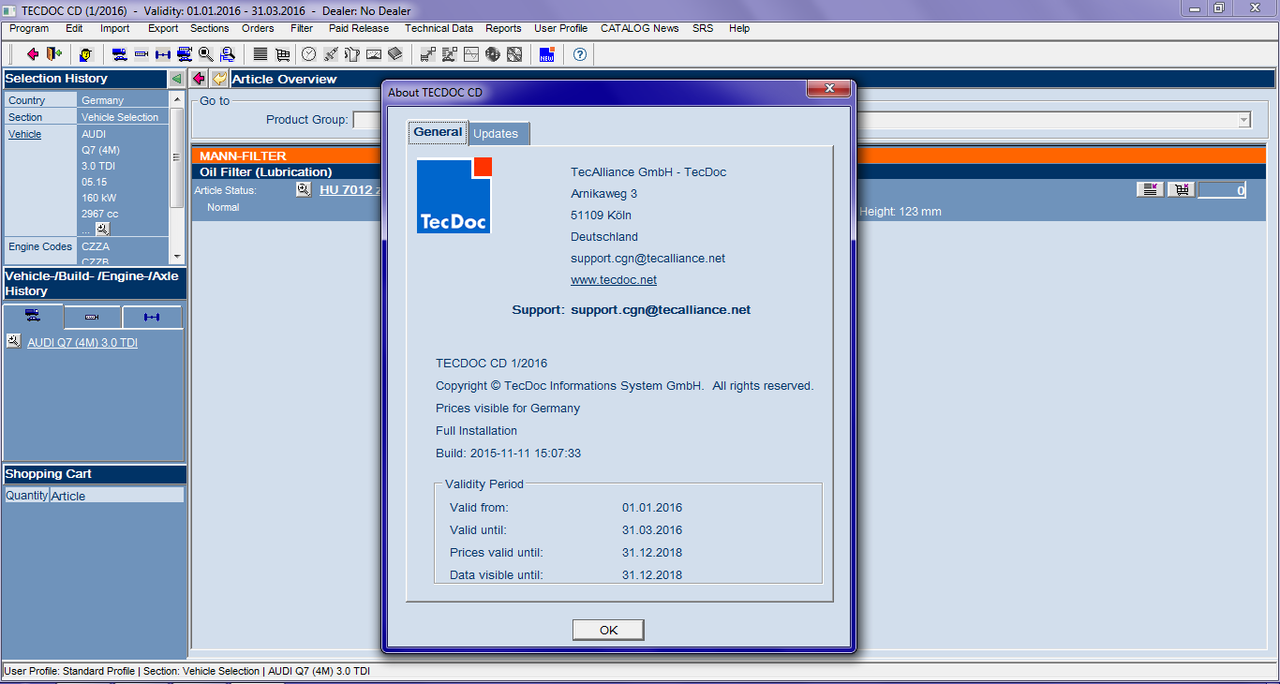
Task: Click the add-to-list icon in article row
Action: 1150,189
